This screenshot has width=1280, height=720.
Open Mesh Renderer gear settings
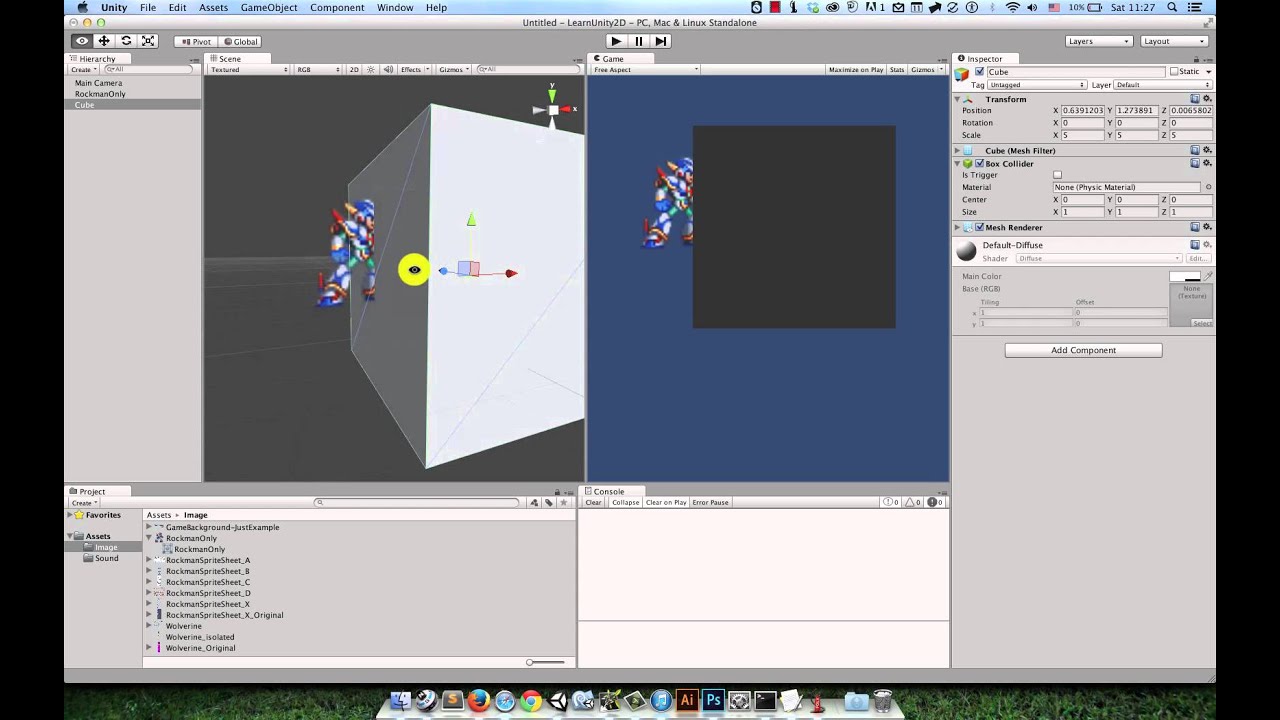[x=1207, y=227]
